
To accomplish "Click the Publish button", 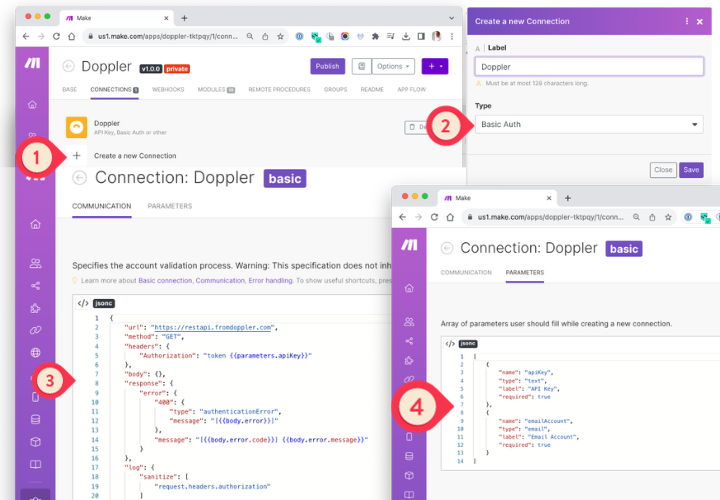I will (x=327, y=66).
